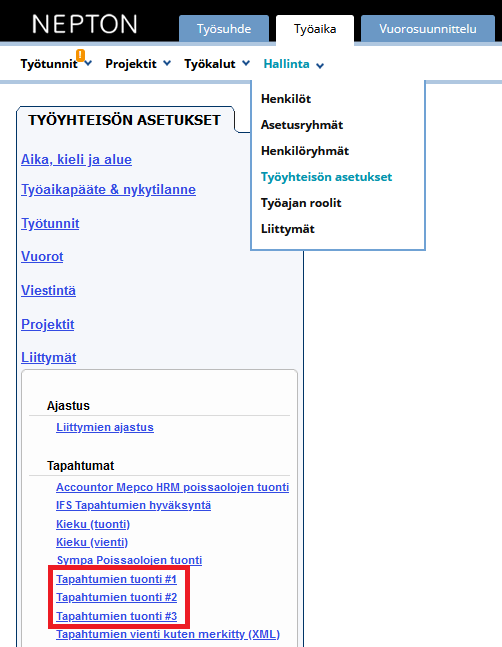Viewport: 502px width, 647px height.
Task: Switch to the Työsuhde tab
Action: [x=224, y=29]
